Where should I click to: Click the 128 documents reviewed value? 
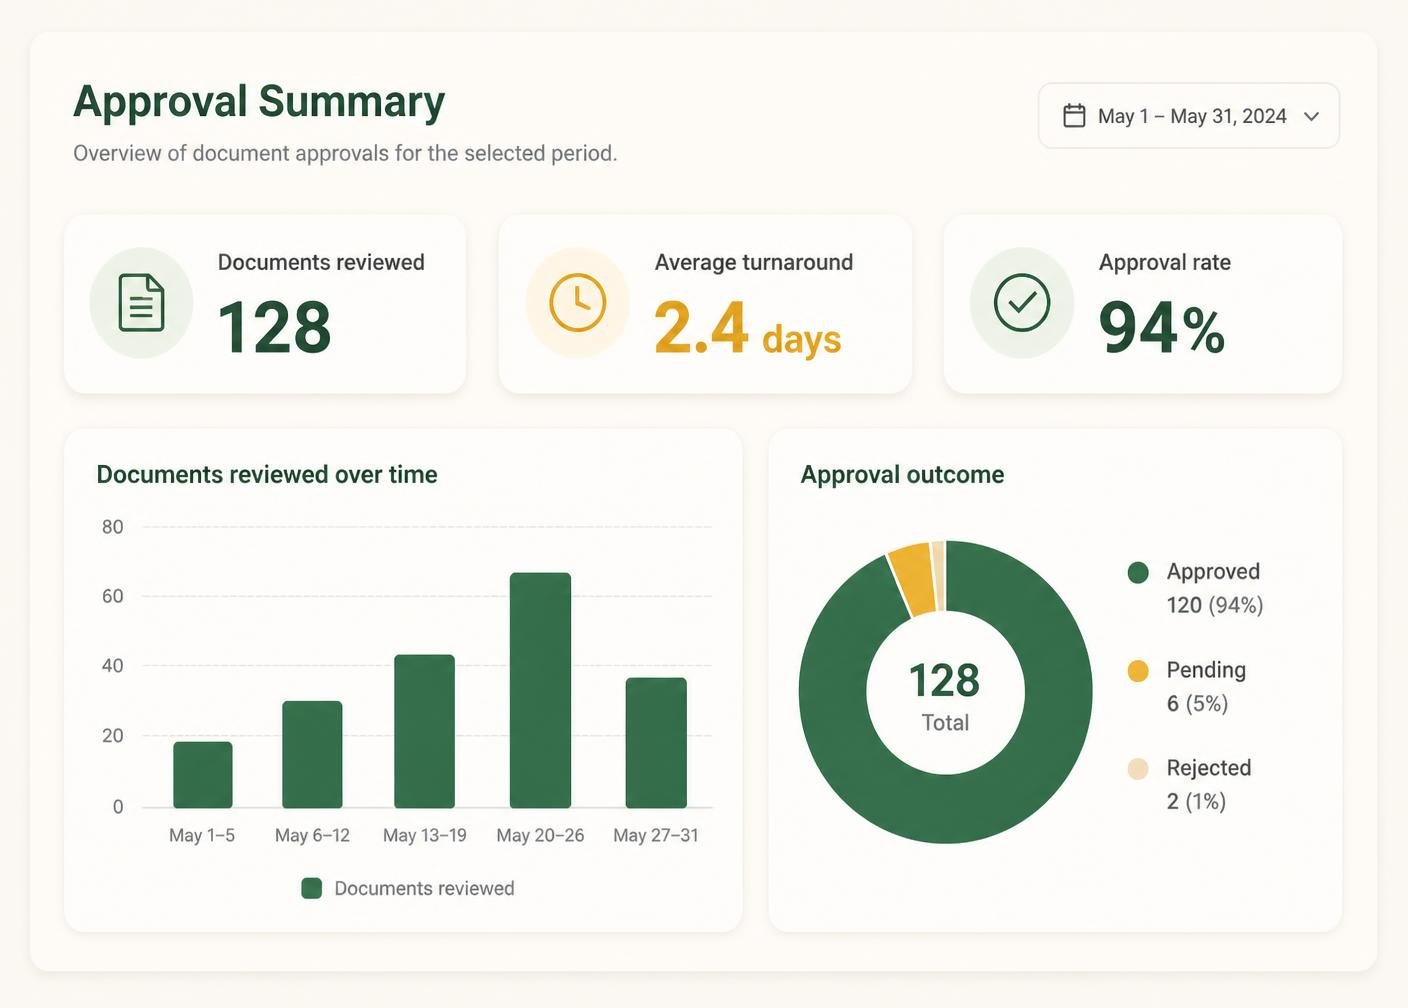tap(274, 327)
